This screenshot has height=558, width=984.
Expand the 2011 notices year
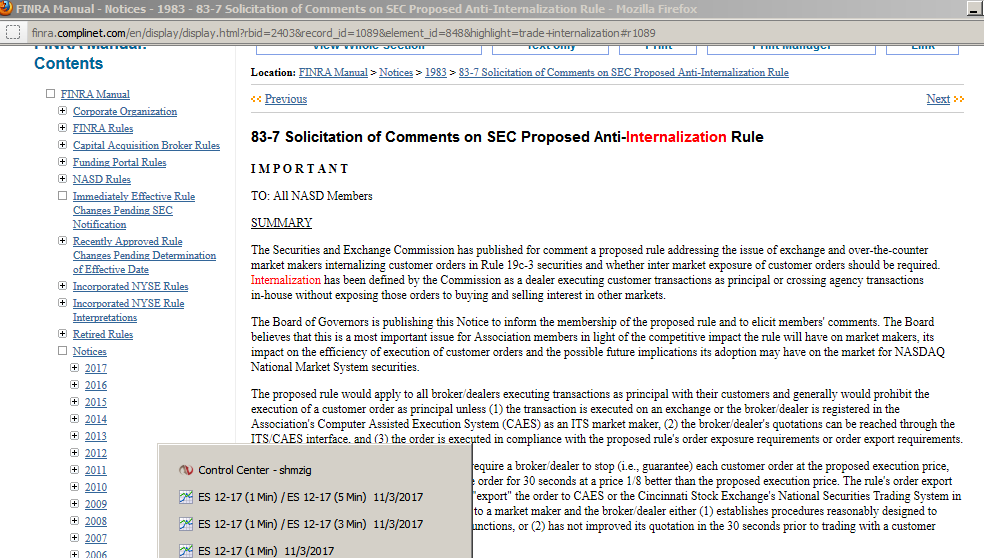click(x=74, y=469)
